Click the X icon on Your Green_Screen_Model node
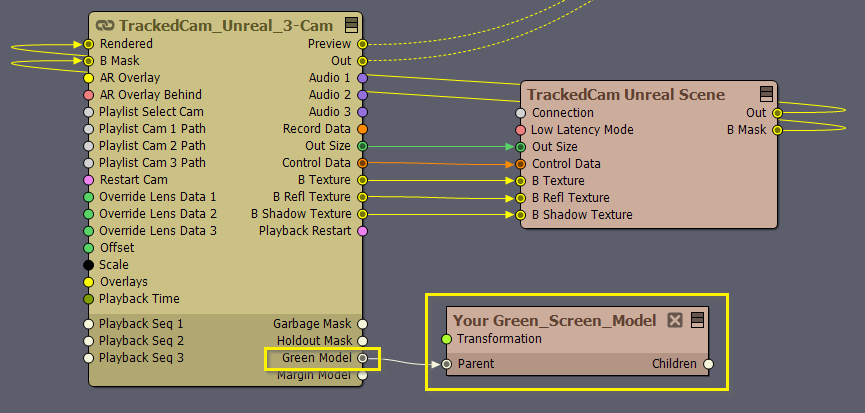865x413 pixels. 675,320
